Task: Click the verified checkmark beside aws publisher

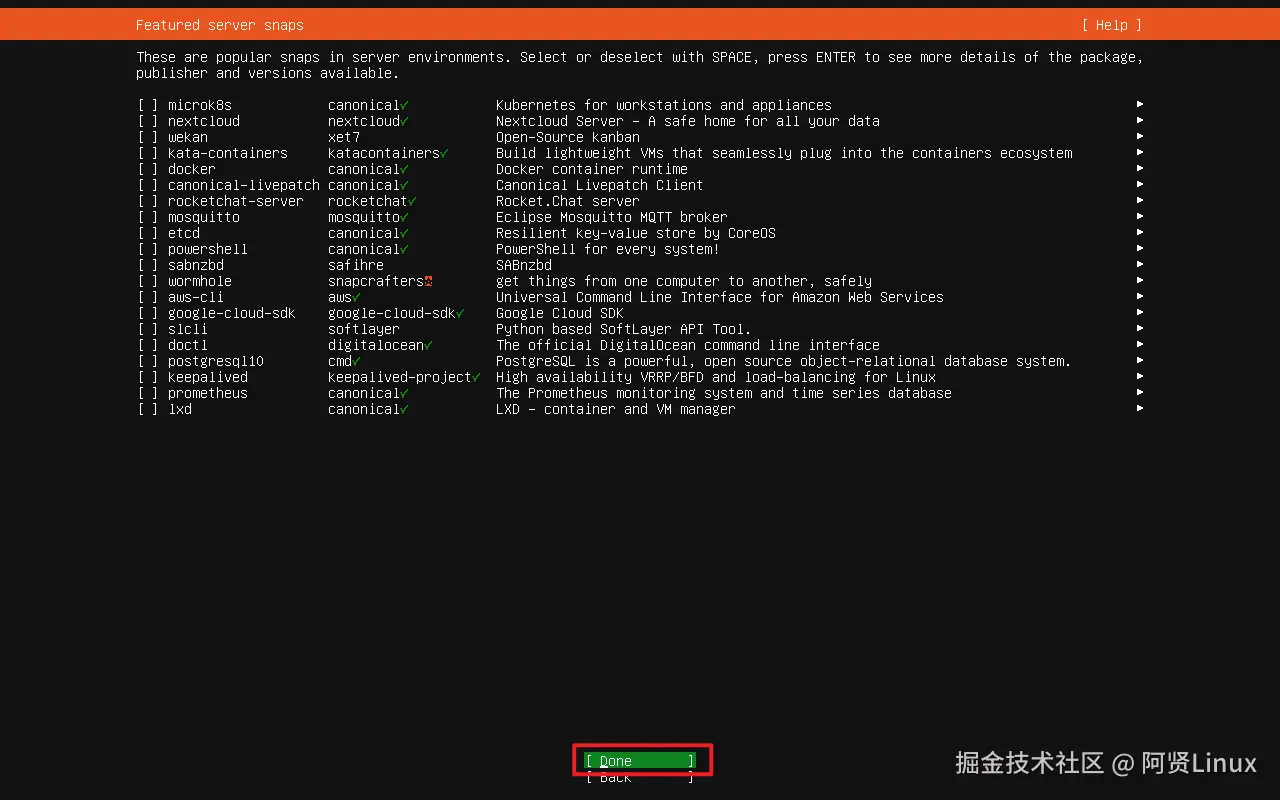Action: (x=356, y=297)
